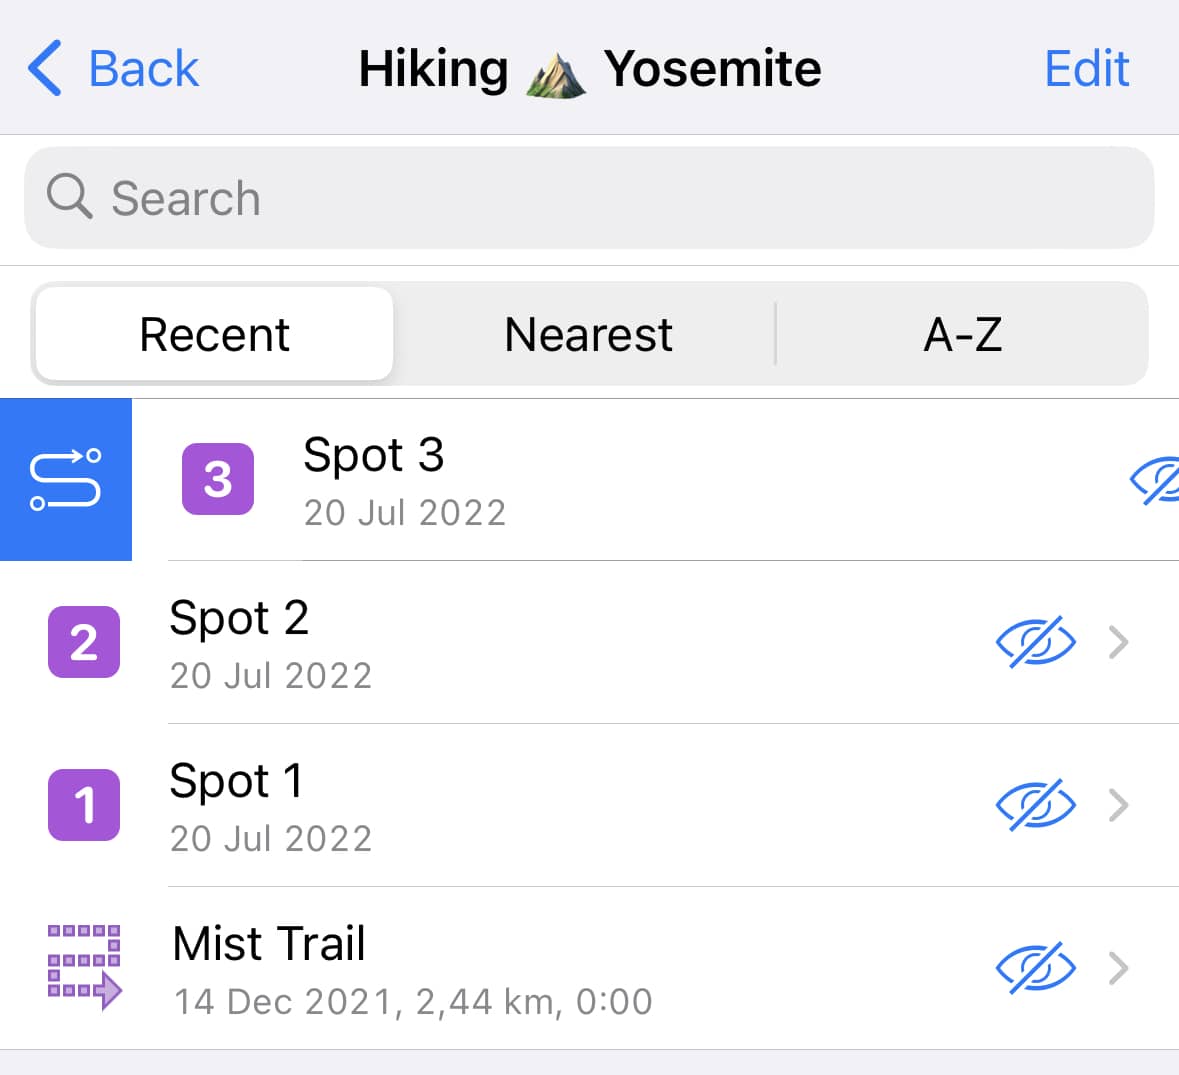Toggle visibility of Spot 2
Image resolution: width=1179 pixels, height=1075 pixels.
(x=1036, y=642)
